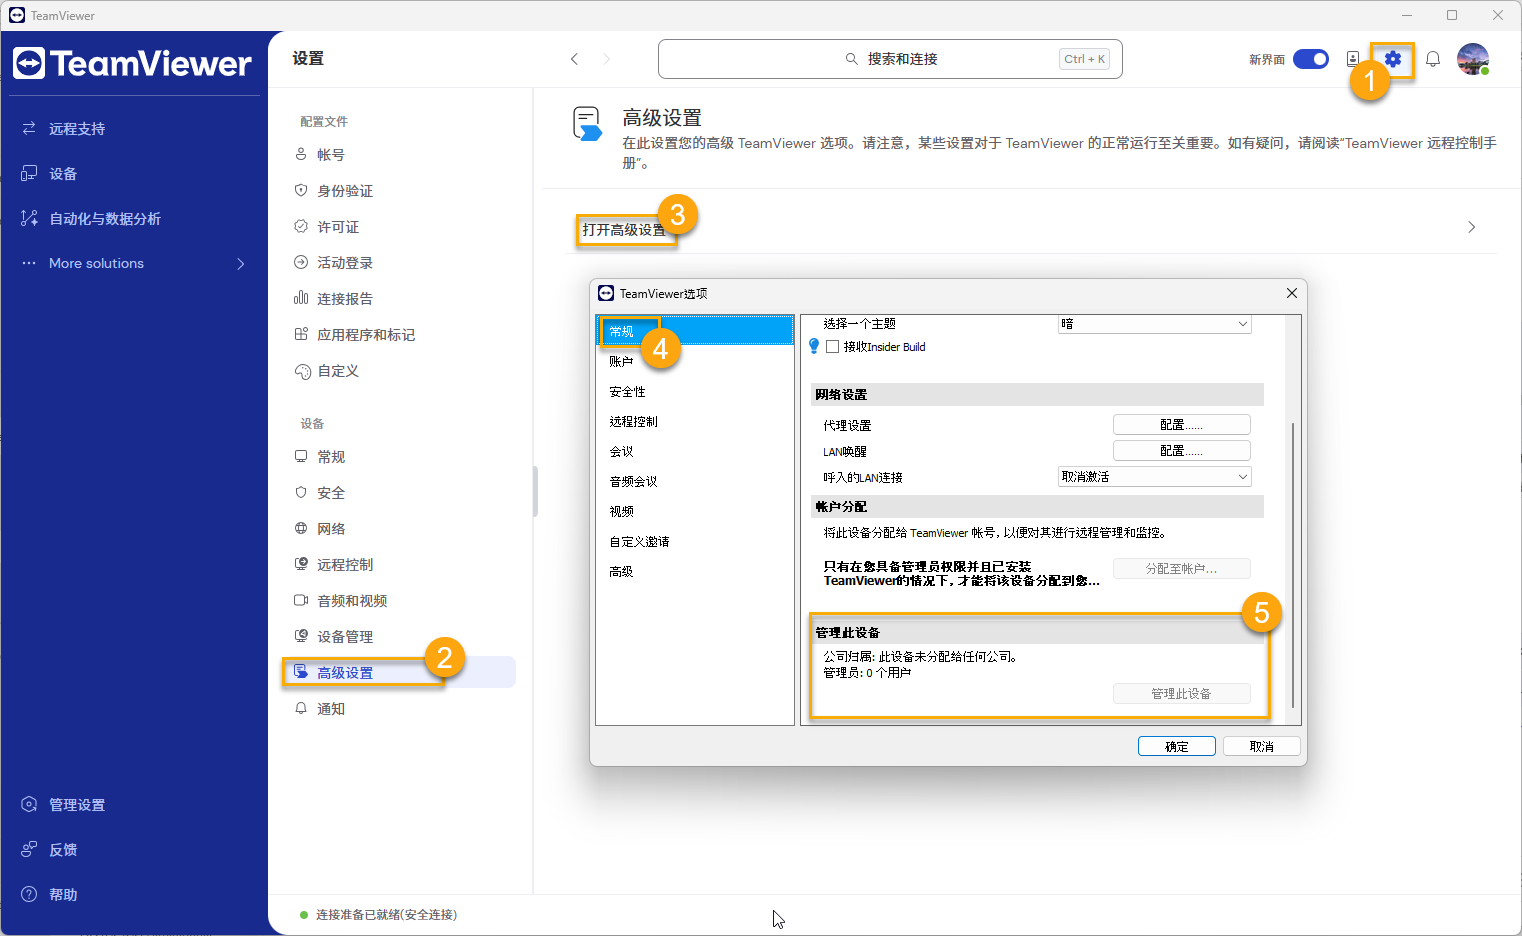Open 常规 under 设备 settings

point(331,456)
